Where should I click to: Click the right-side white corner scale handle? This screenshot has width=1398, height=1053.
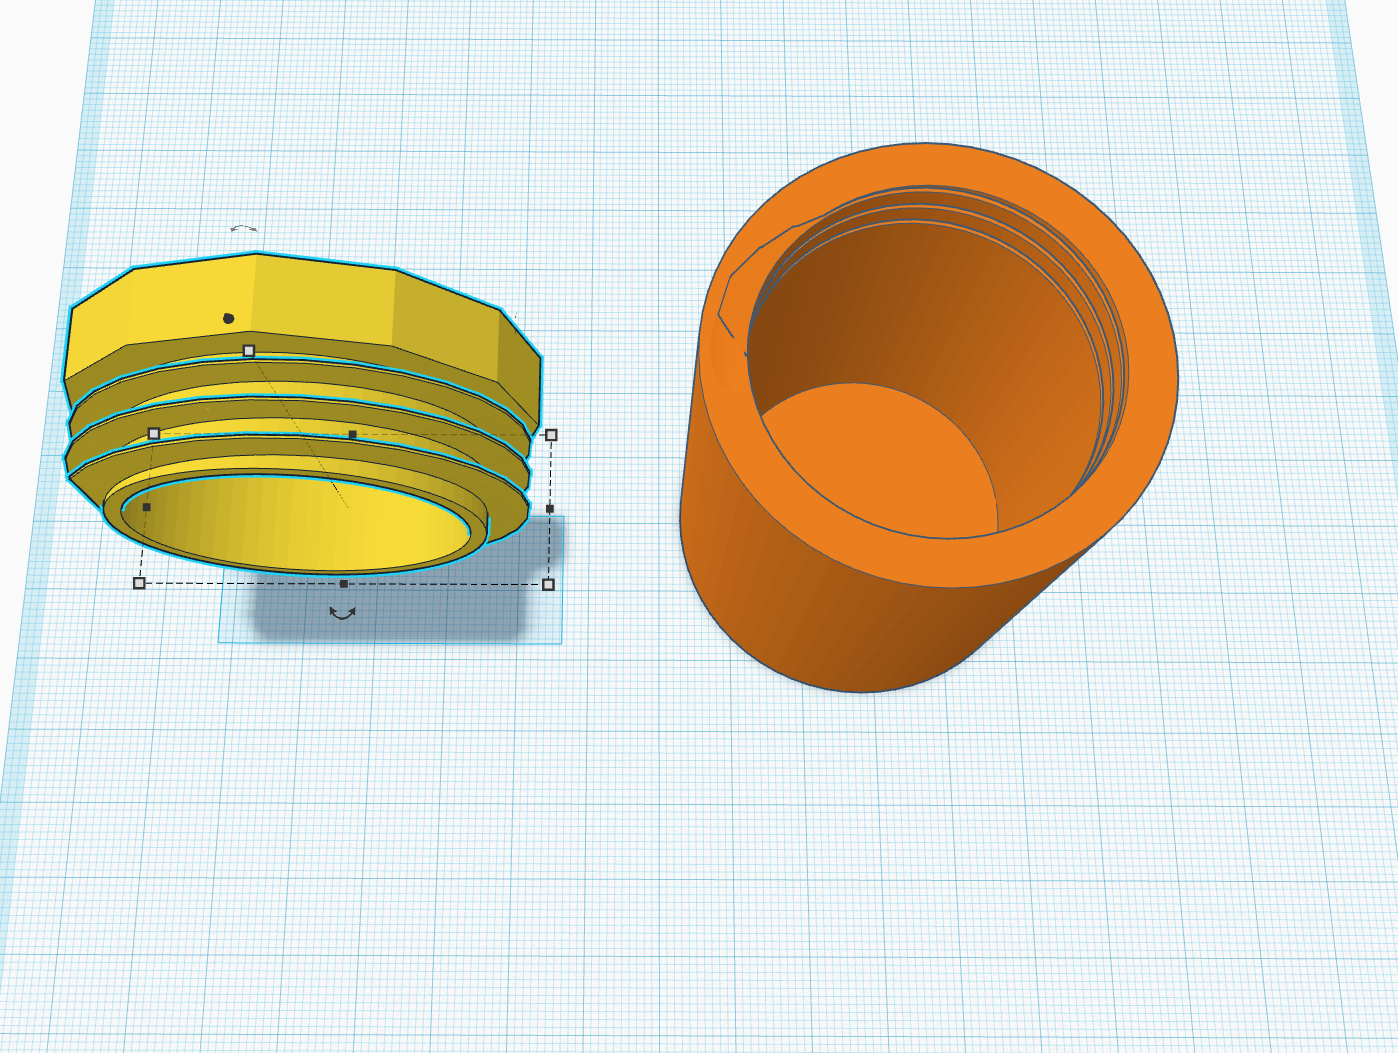tap(551, 434)
